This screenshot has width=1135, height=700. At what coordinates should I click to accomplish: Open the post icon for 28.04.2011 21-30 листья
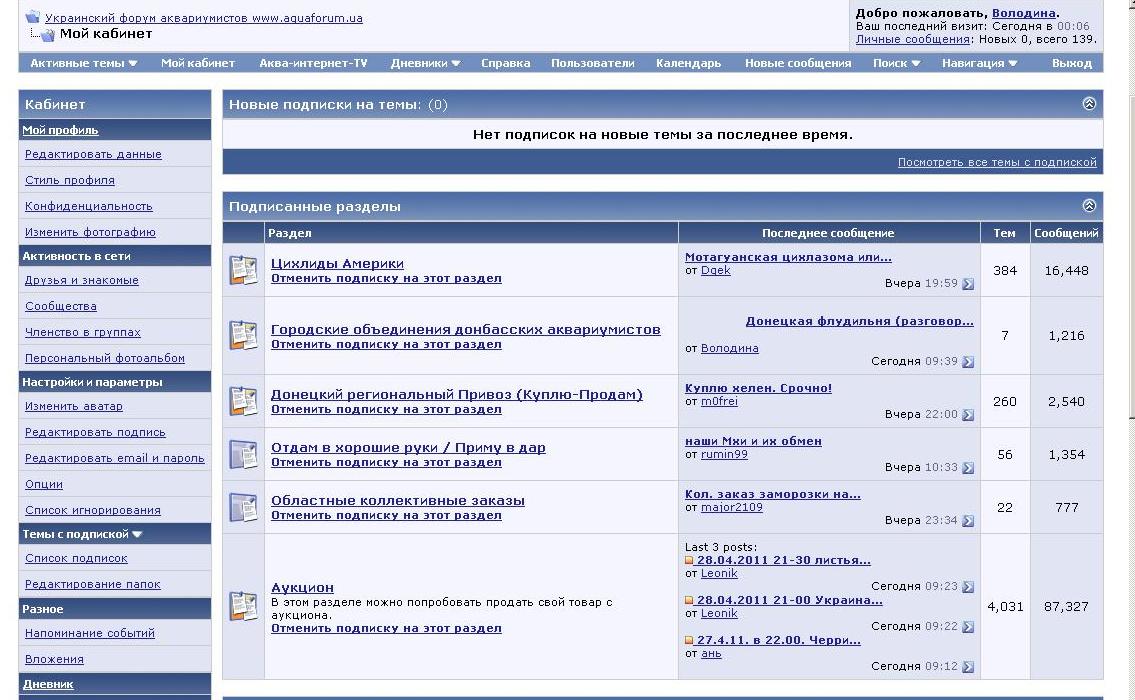coord(689,561)
